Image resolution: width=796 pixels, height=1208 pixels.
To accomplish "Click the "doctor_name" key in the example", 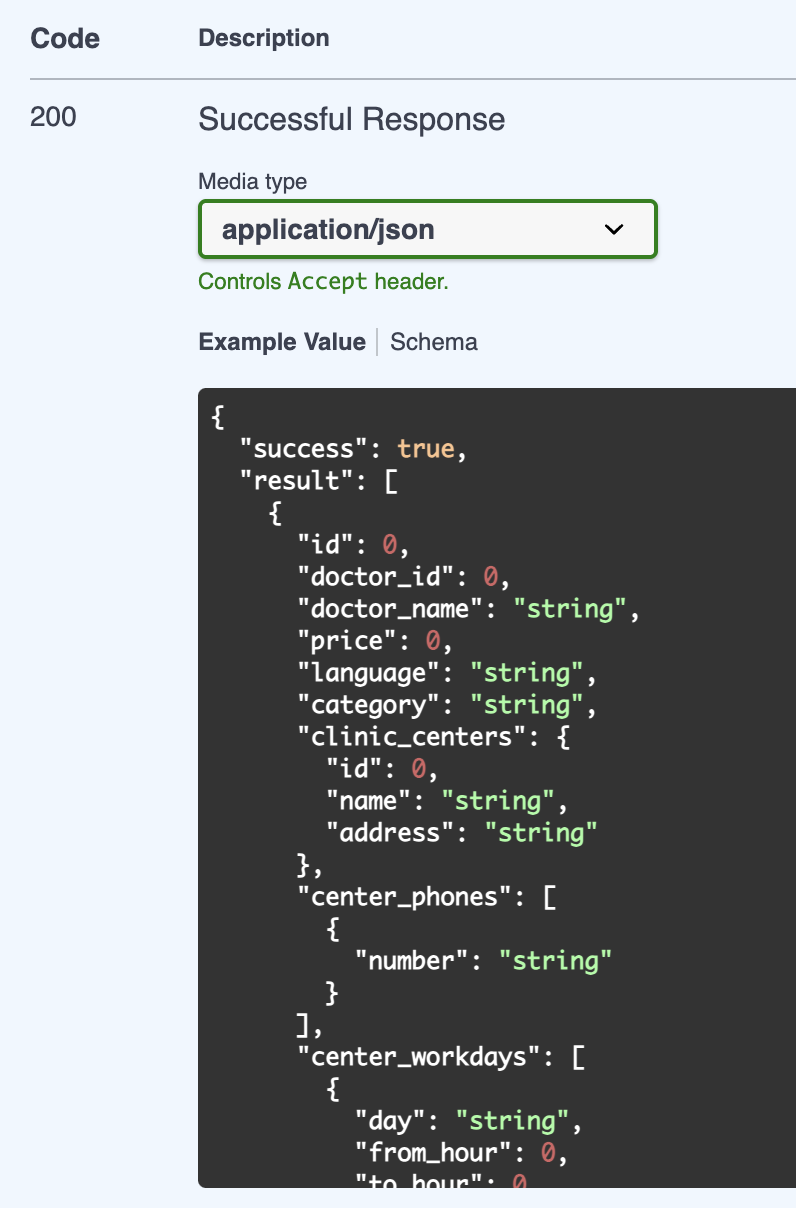I will 397,609.
